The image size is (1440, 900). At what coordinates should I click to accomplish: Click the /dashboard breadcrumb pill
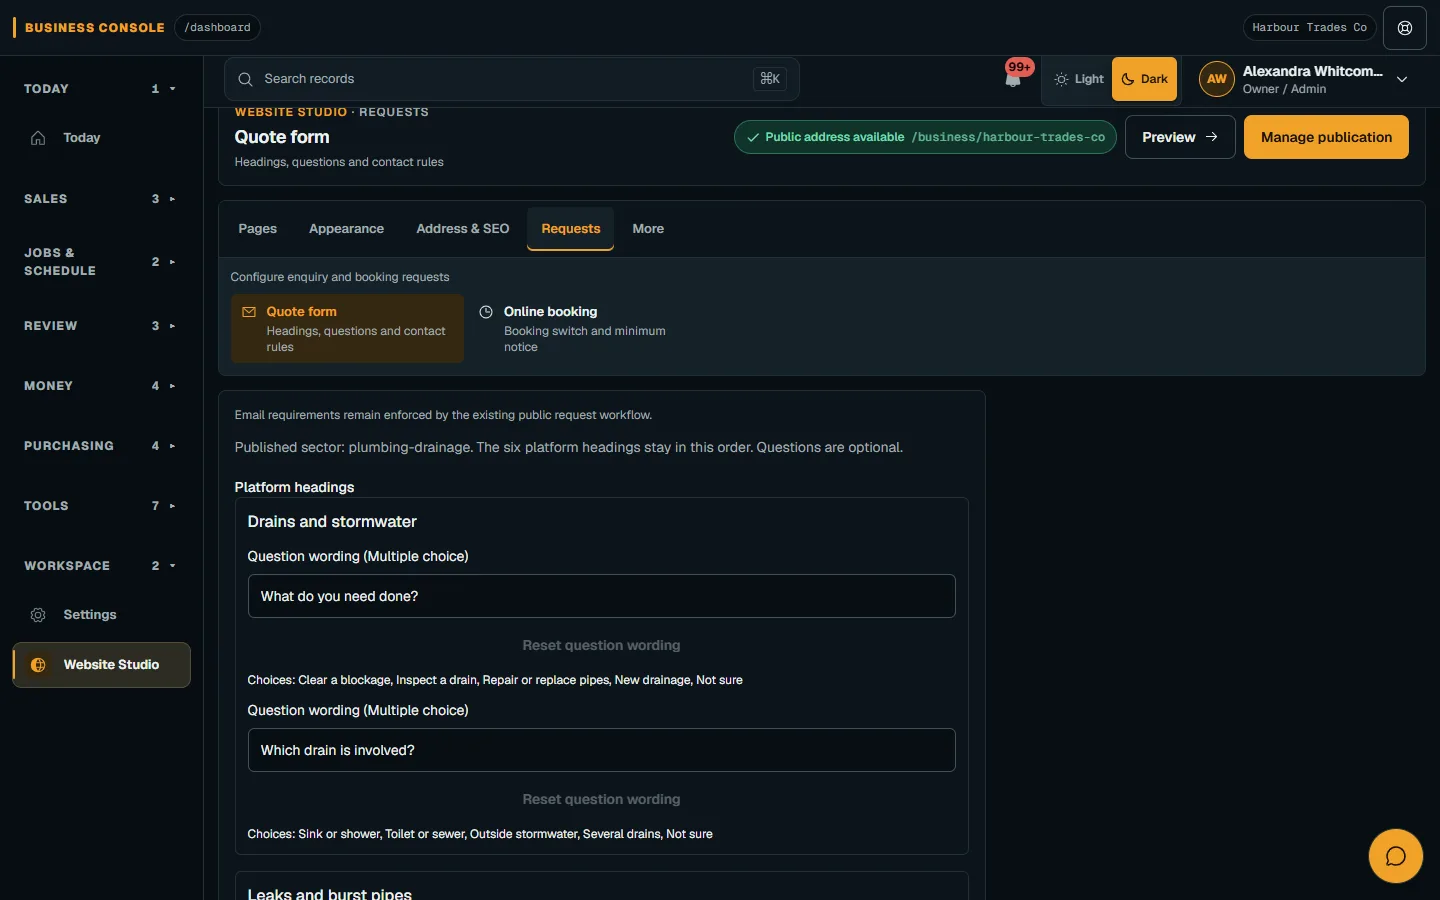217,28
